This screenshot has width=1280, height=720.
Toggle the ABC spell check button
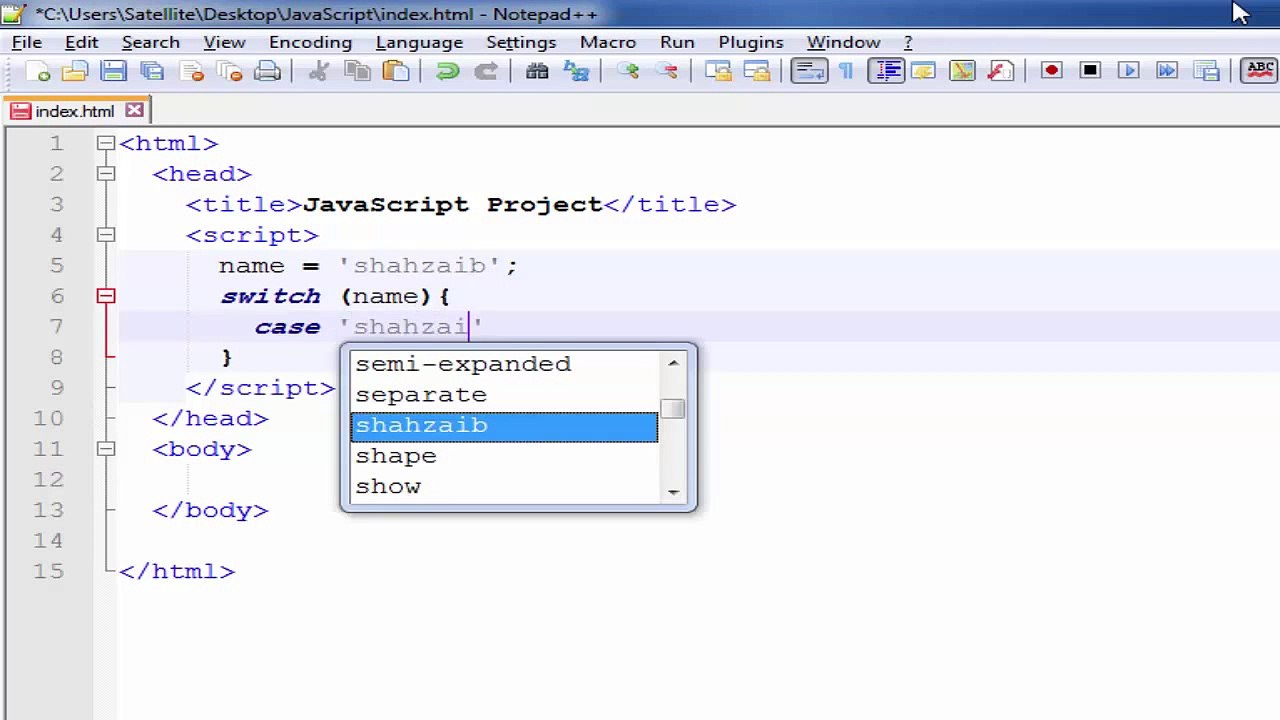pyautogui.click(x=1260, y=71)
